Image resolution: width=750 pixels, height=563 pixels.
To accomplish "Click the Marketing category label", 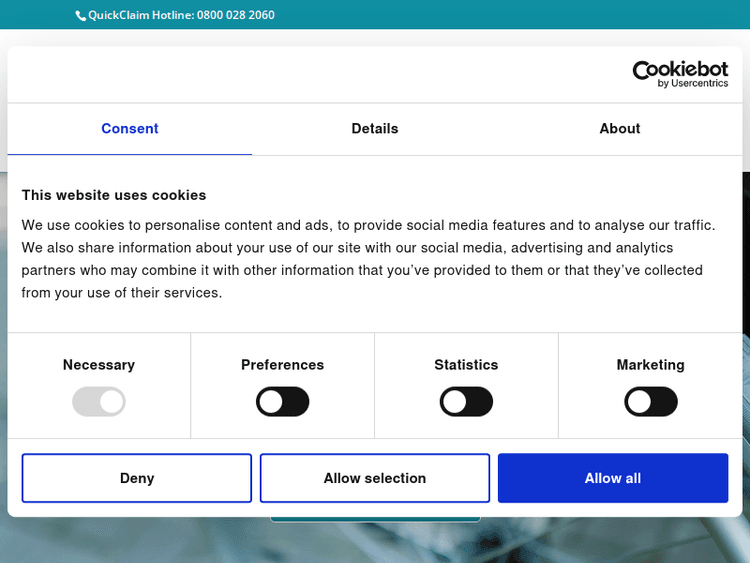I will (x=650, y=365).
